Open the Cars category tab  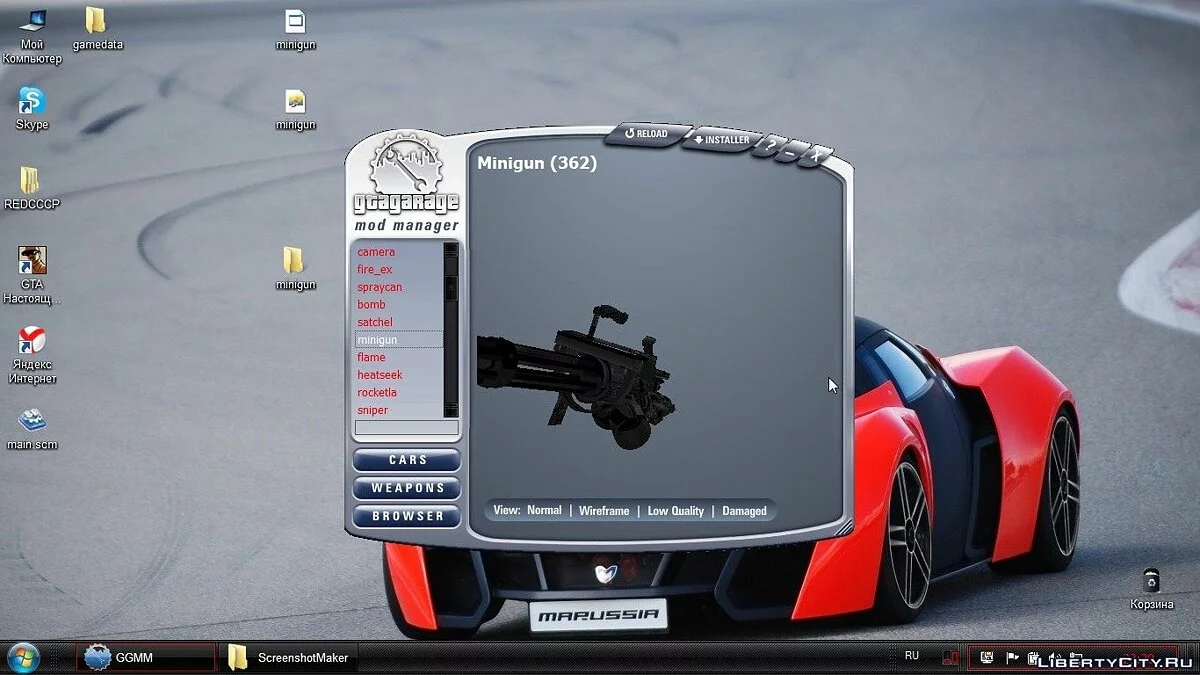[x=407, y=460]
